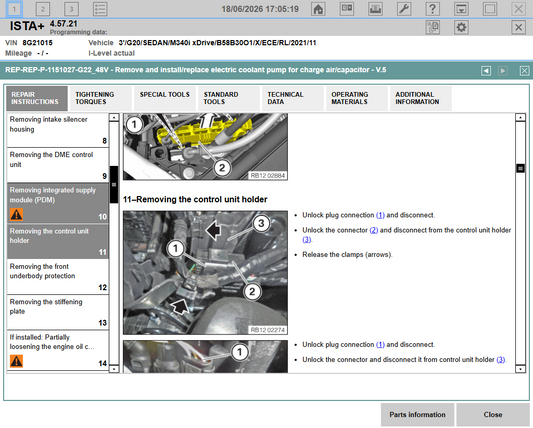Open the partially visible bottom repair image
The height and width of the screenshot is (428, 533).
[205, 356]
